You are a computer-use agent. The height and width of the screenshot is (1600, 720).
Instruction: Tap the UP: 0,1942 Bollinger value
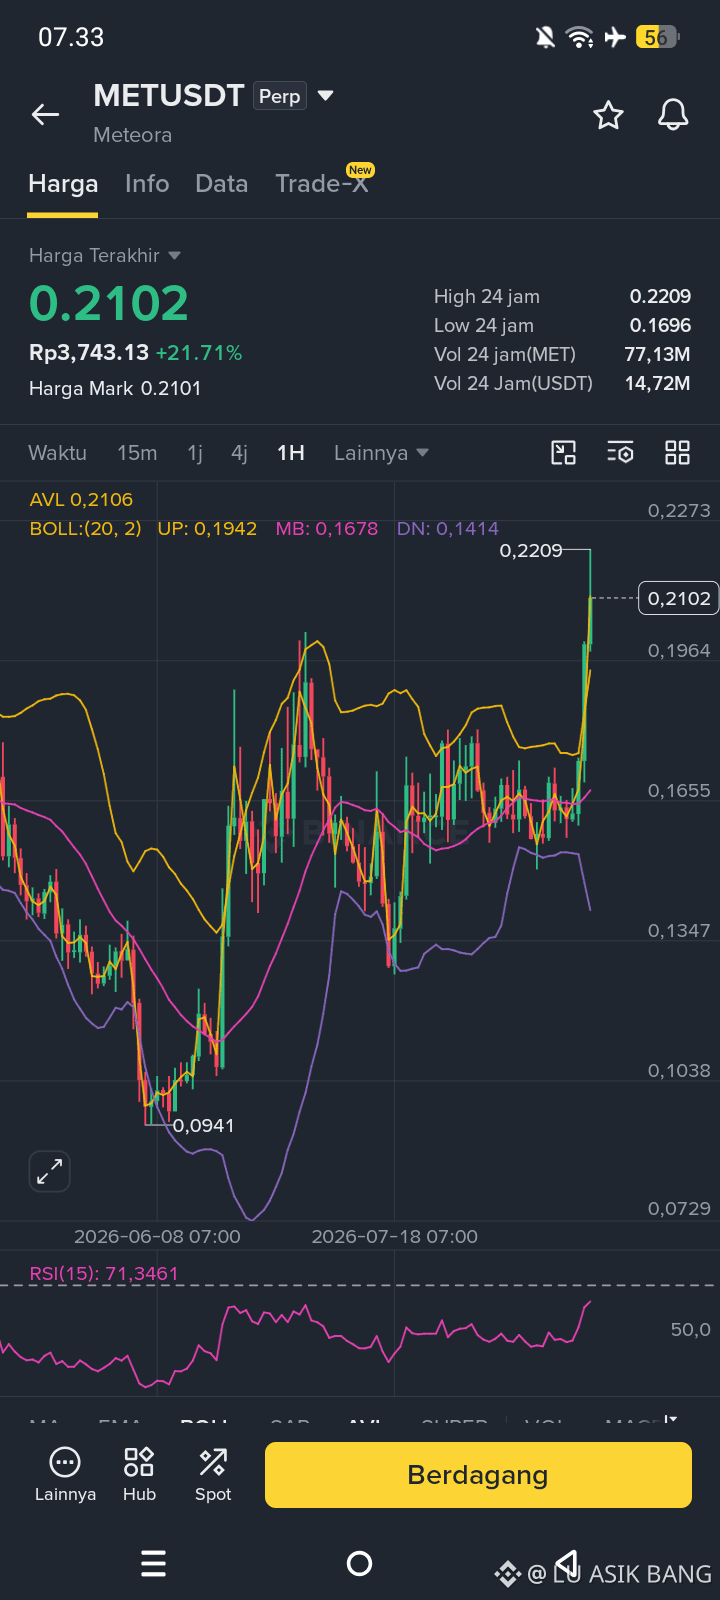(207, 529)
